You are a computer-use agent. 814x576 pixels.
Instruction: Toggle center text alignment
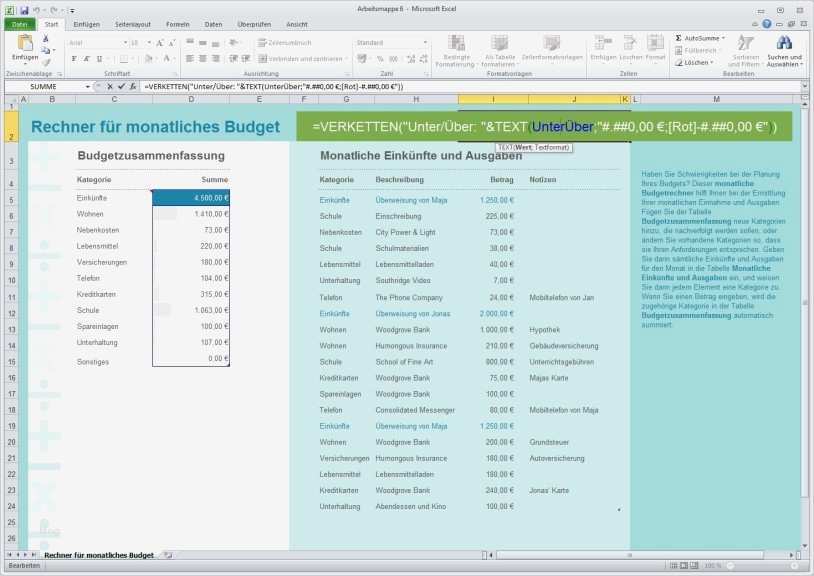[x=202, y=59]
